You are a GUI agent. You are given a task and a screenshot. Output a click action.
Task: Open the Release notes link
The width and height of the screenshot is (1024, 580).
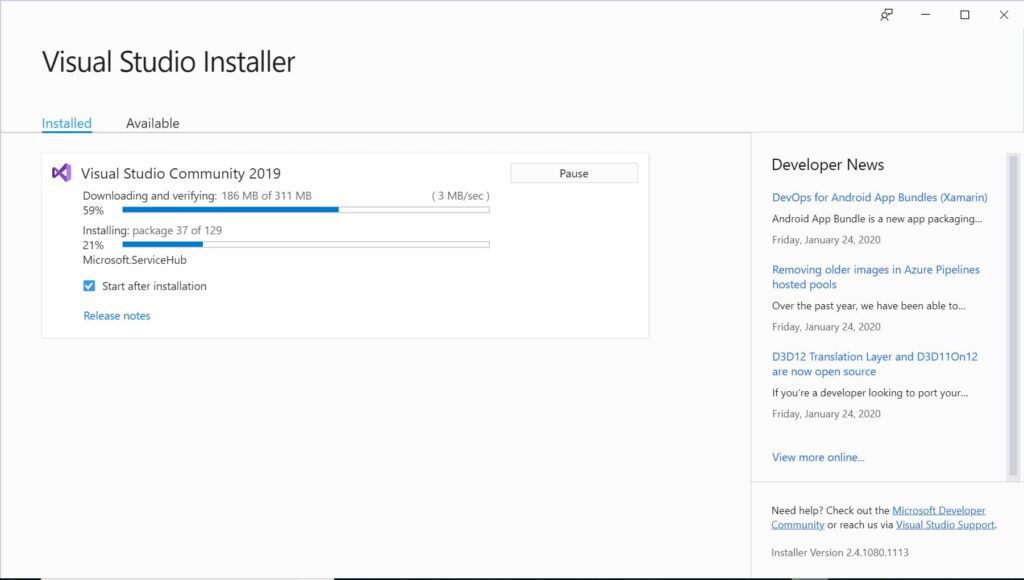(x=117, y=316)
